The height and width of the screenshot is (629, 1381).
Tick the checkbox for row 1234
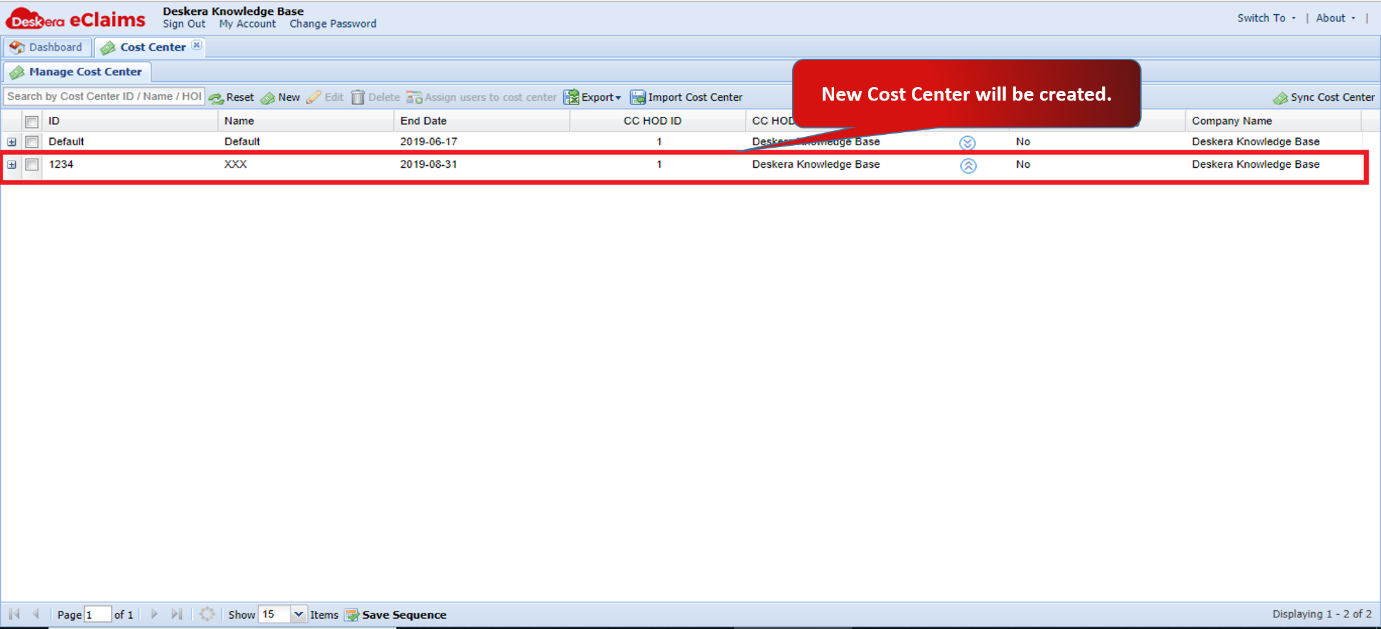[32, 165]
